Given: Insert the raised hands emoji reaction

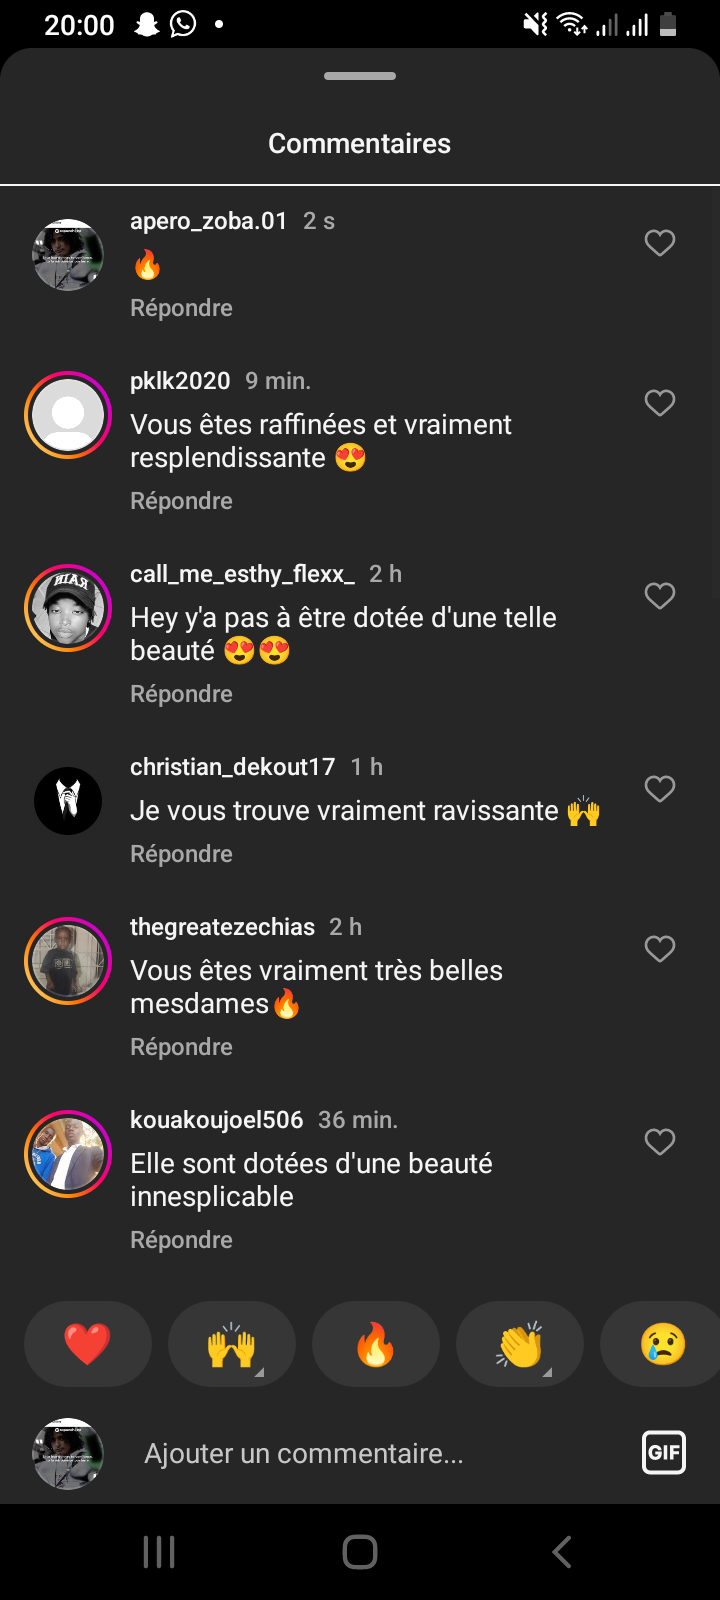Looking at the screenshot, I should 232,1344.
